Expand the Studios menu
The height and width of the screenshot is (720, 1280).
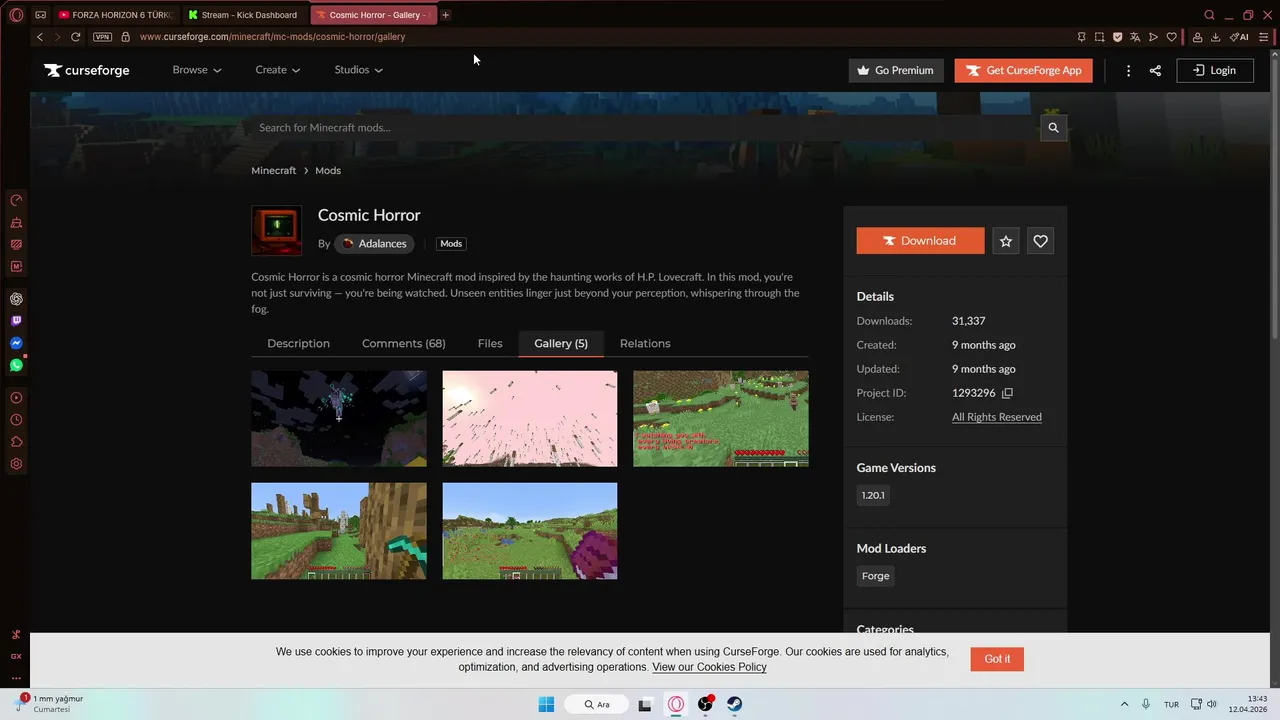359,70
